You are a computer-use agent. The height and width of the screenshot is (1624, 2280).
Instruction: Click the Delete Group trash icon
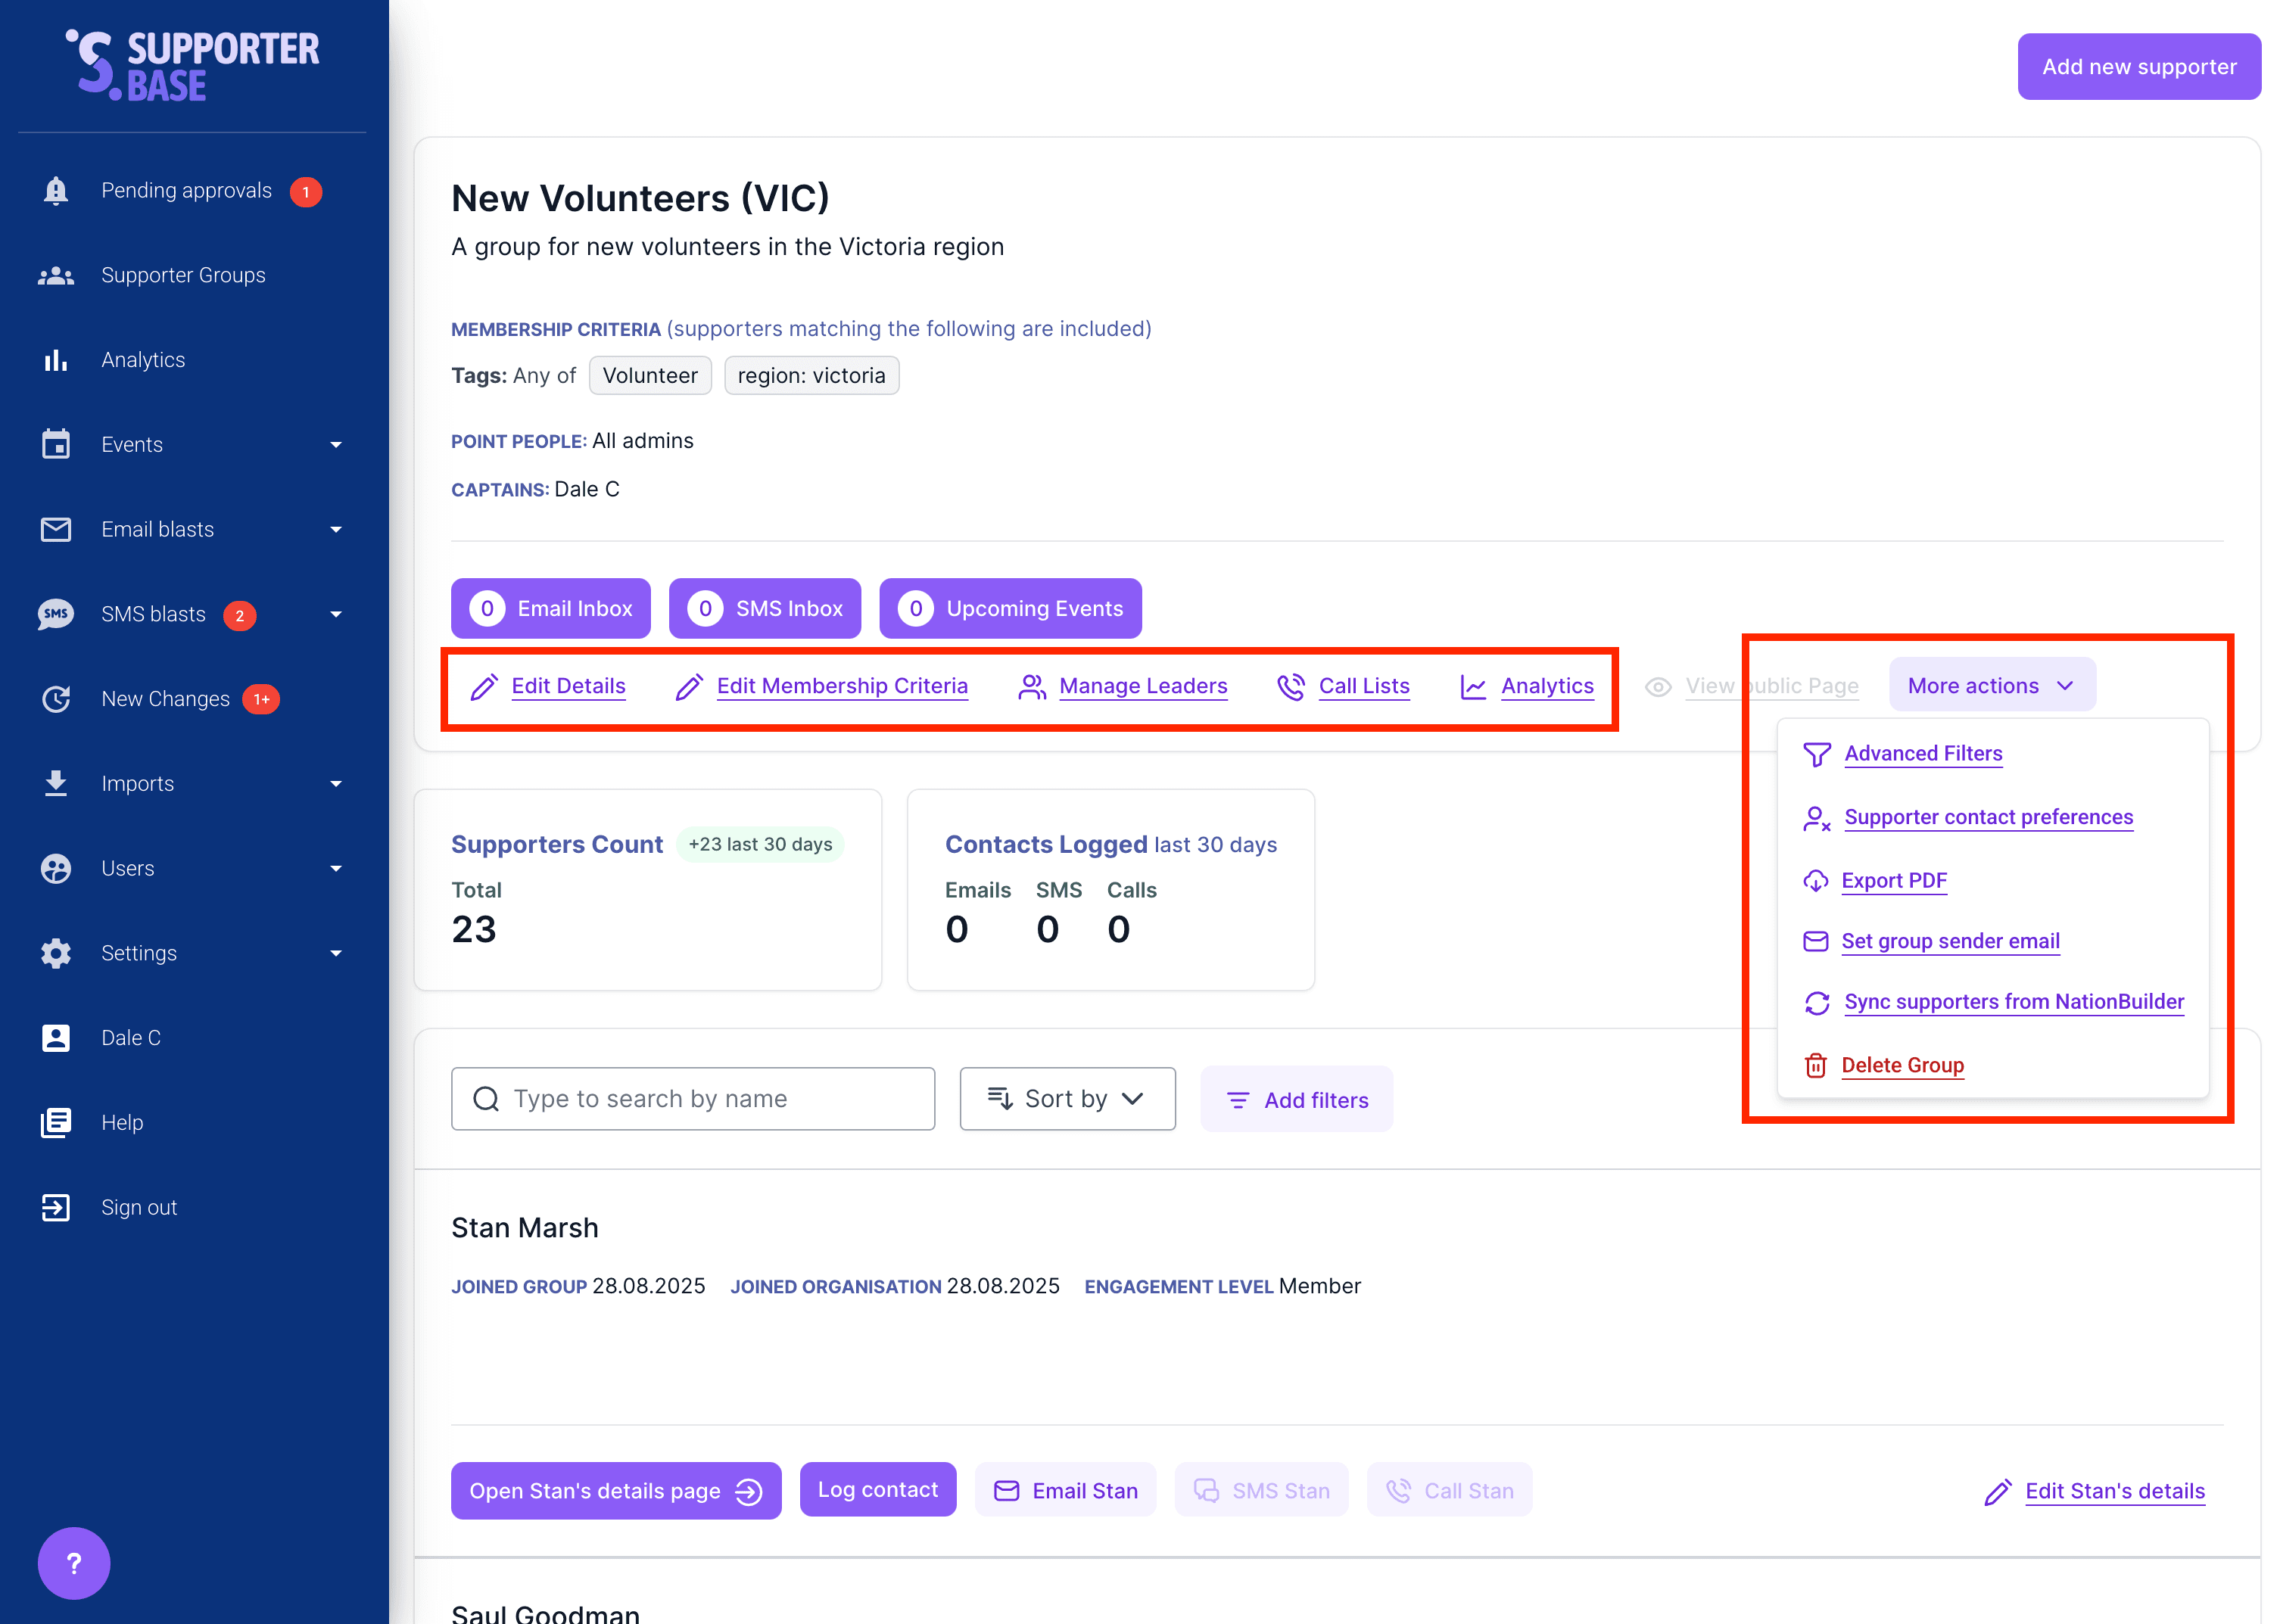(x=1815, y=1065)
